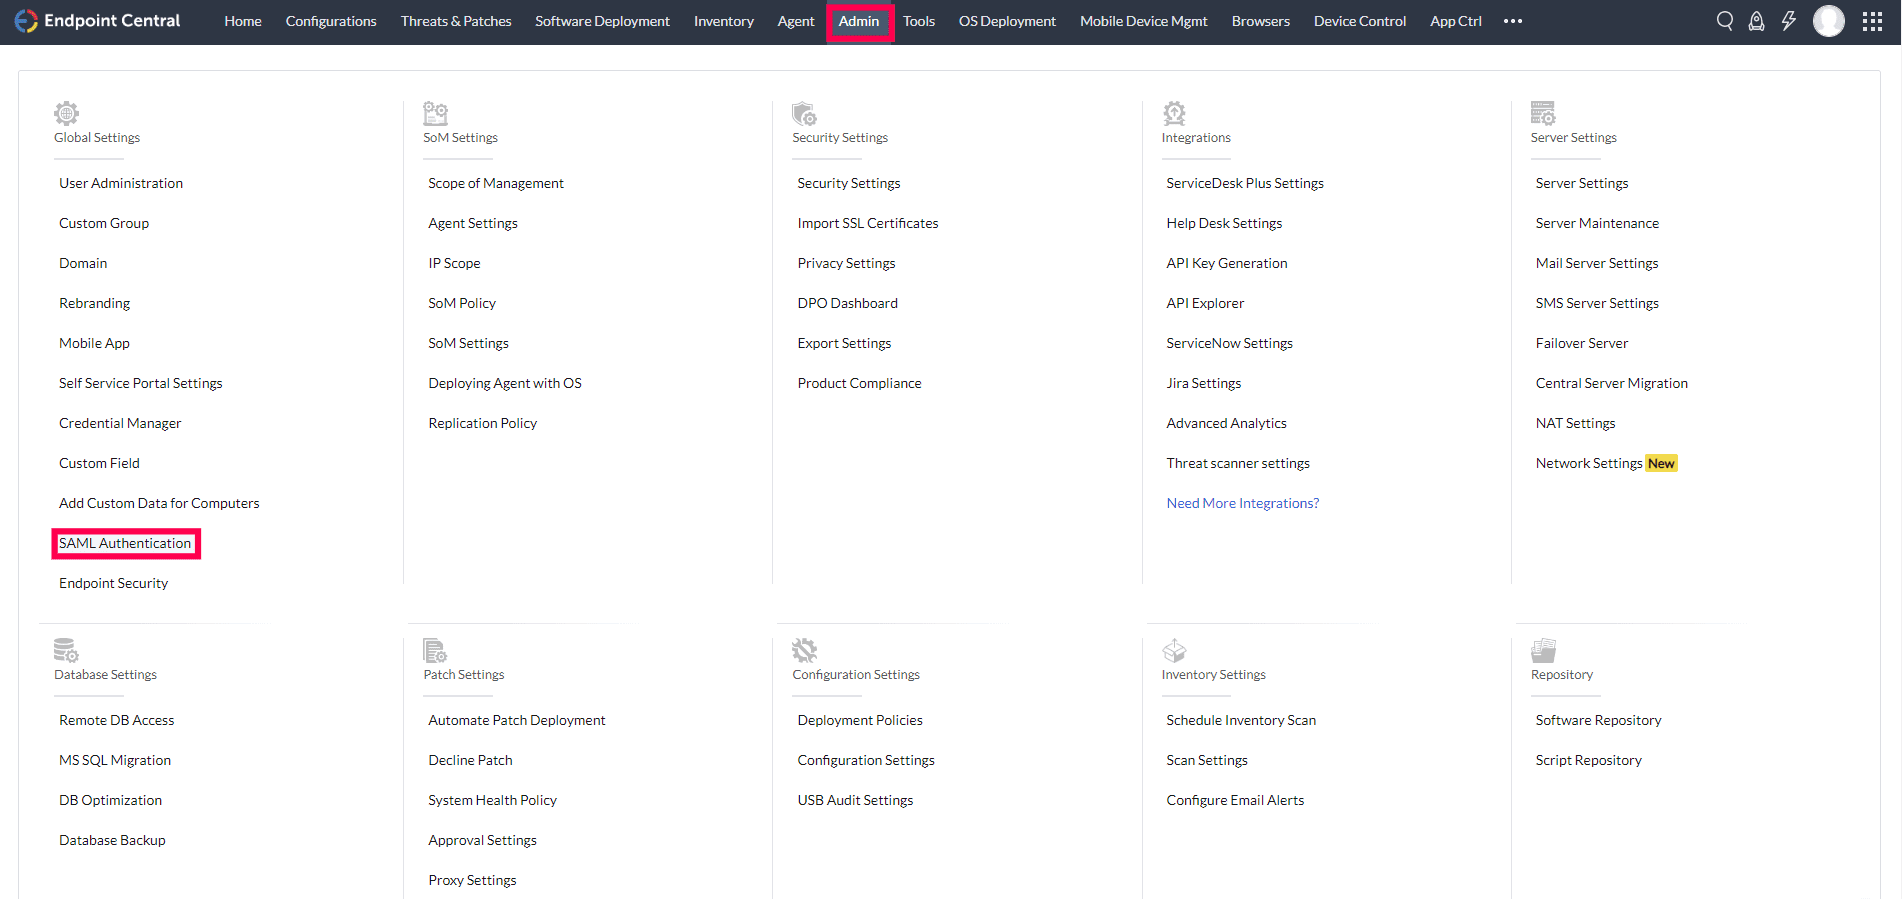Open the Inventory tab

click(724, 21)
